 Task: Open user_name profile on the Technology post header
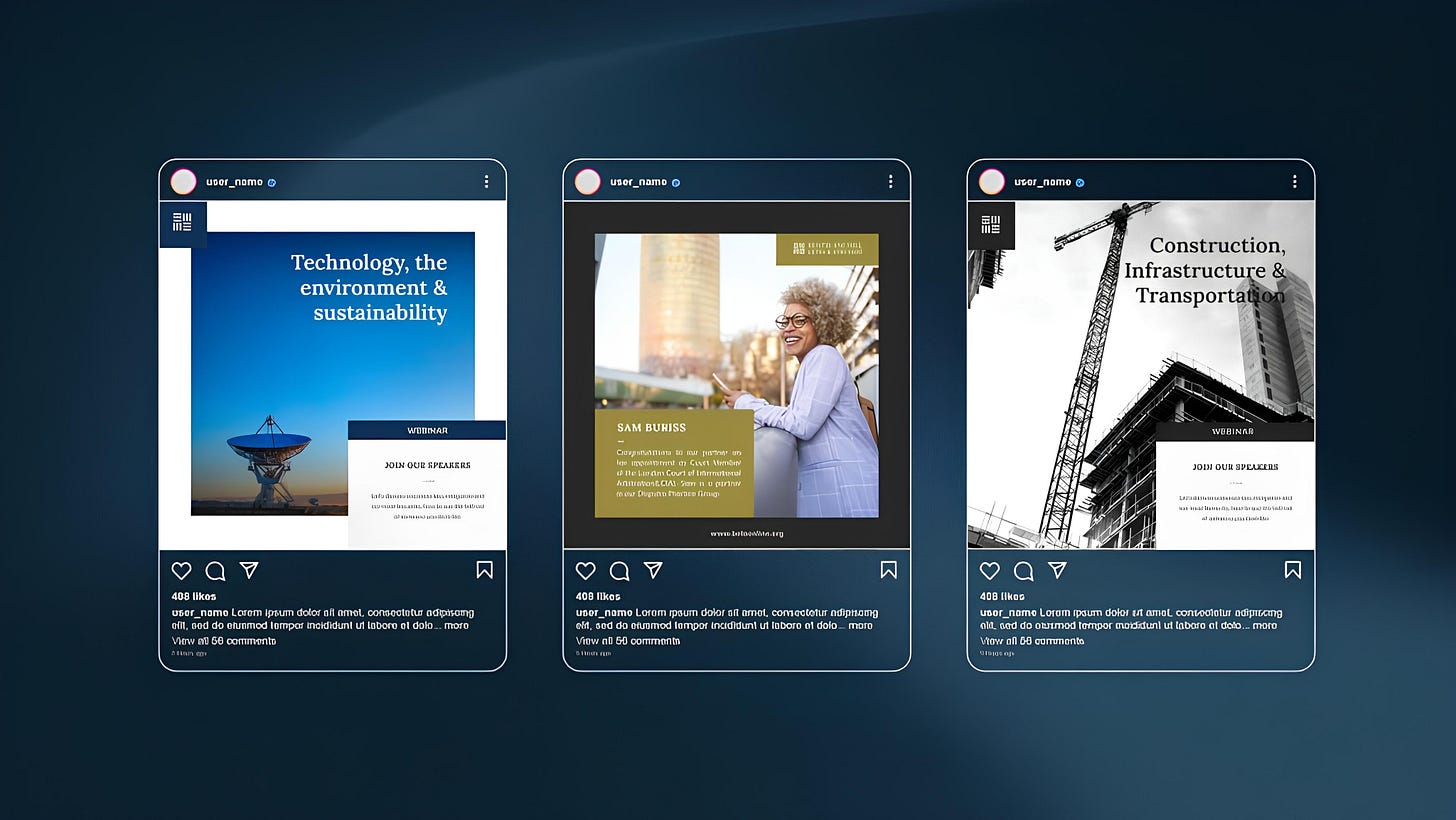234,182
